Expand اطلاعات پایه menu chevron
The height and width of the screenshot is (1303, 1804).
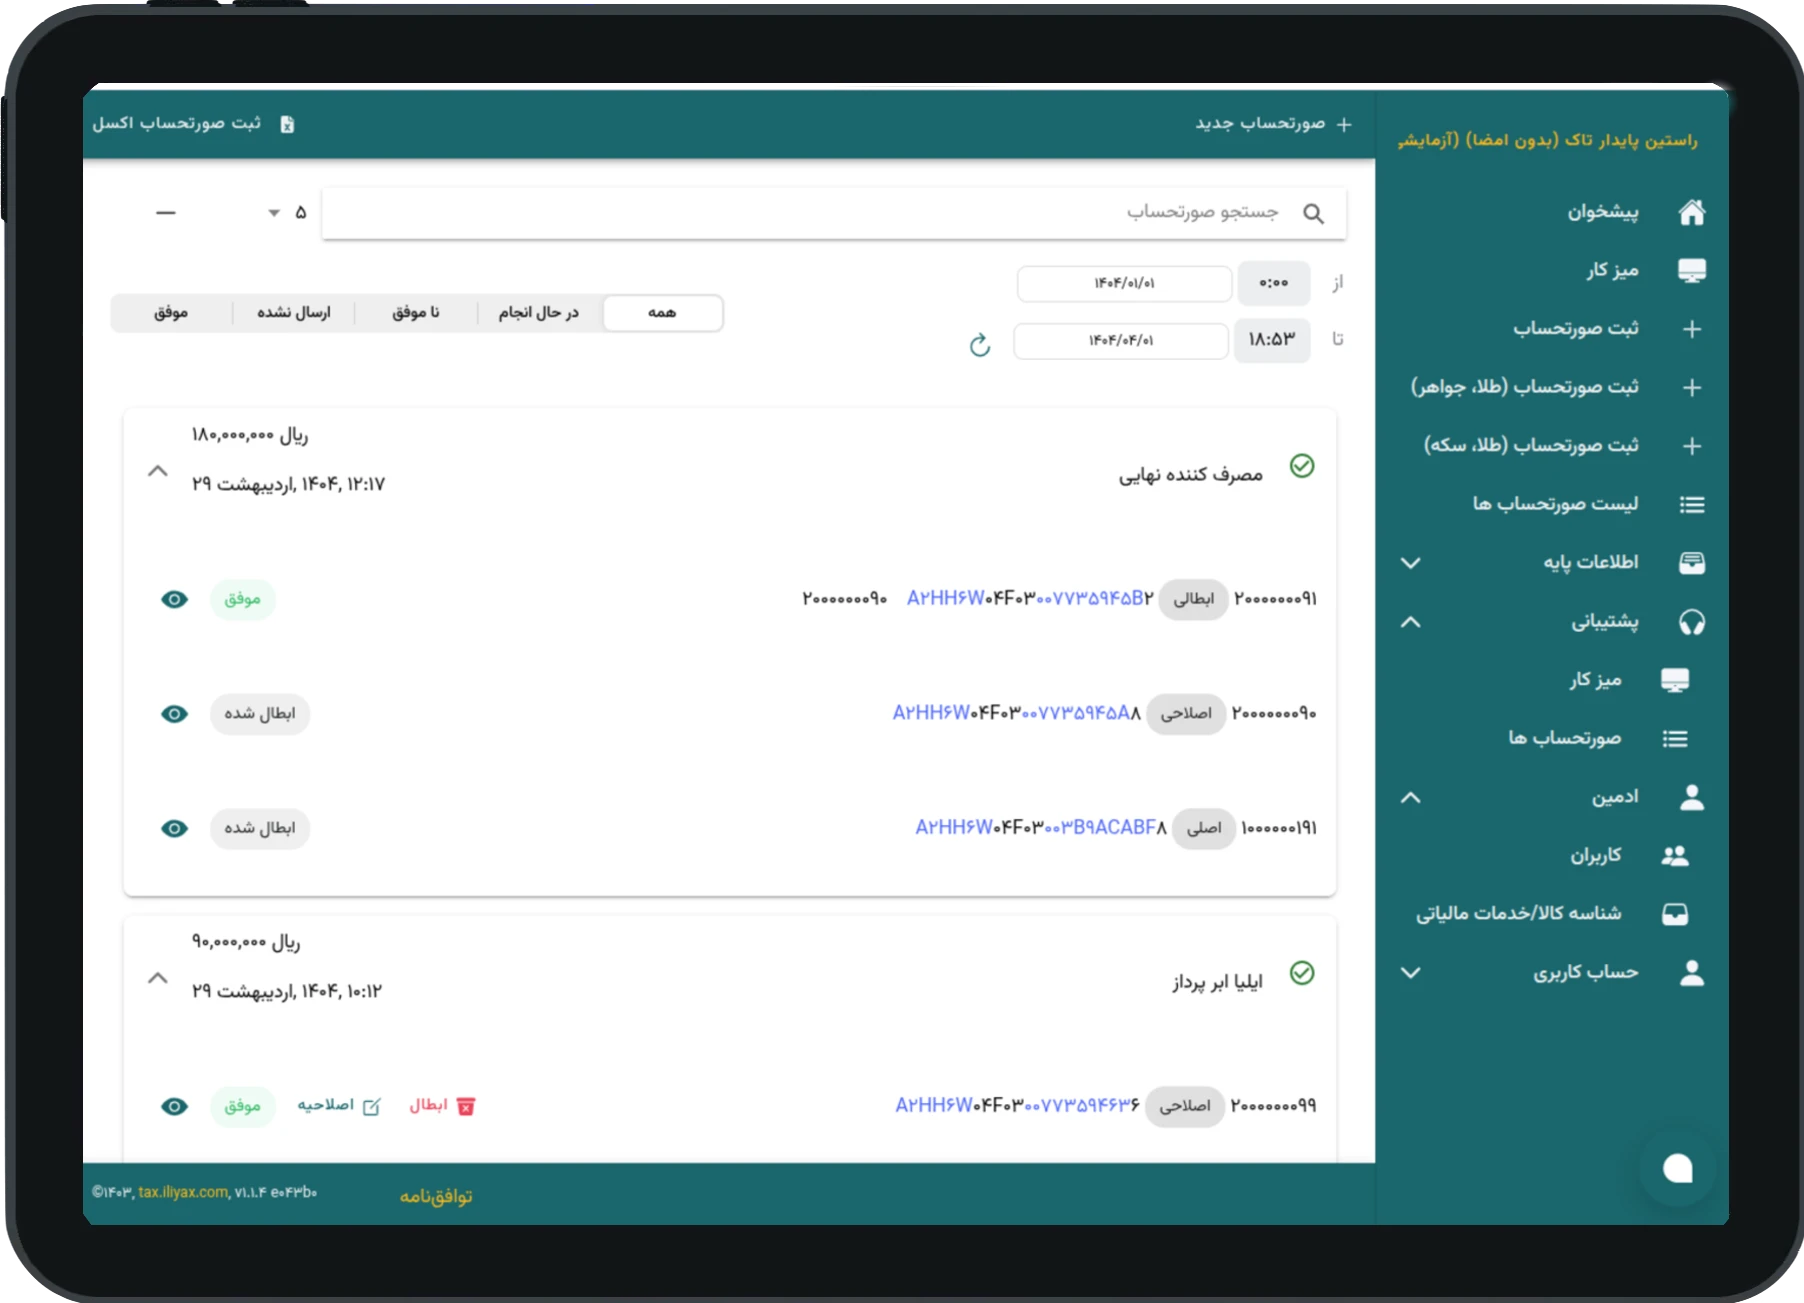tap(1410, 563)
